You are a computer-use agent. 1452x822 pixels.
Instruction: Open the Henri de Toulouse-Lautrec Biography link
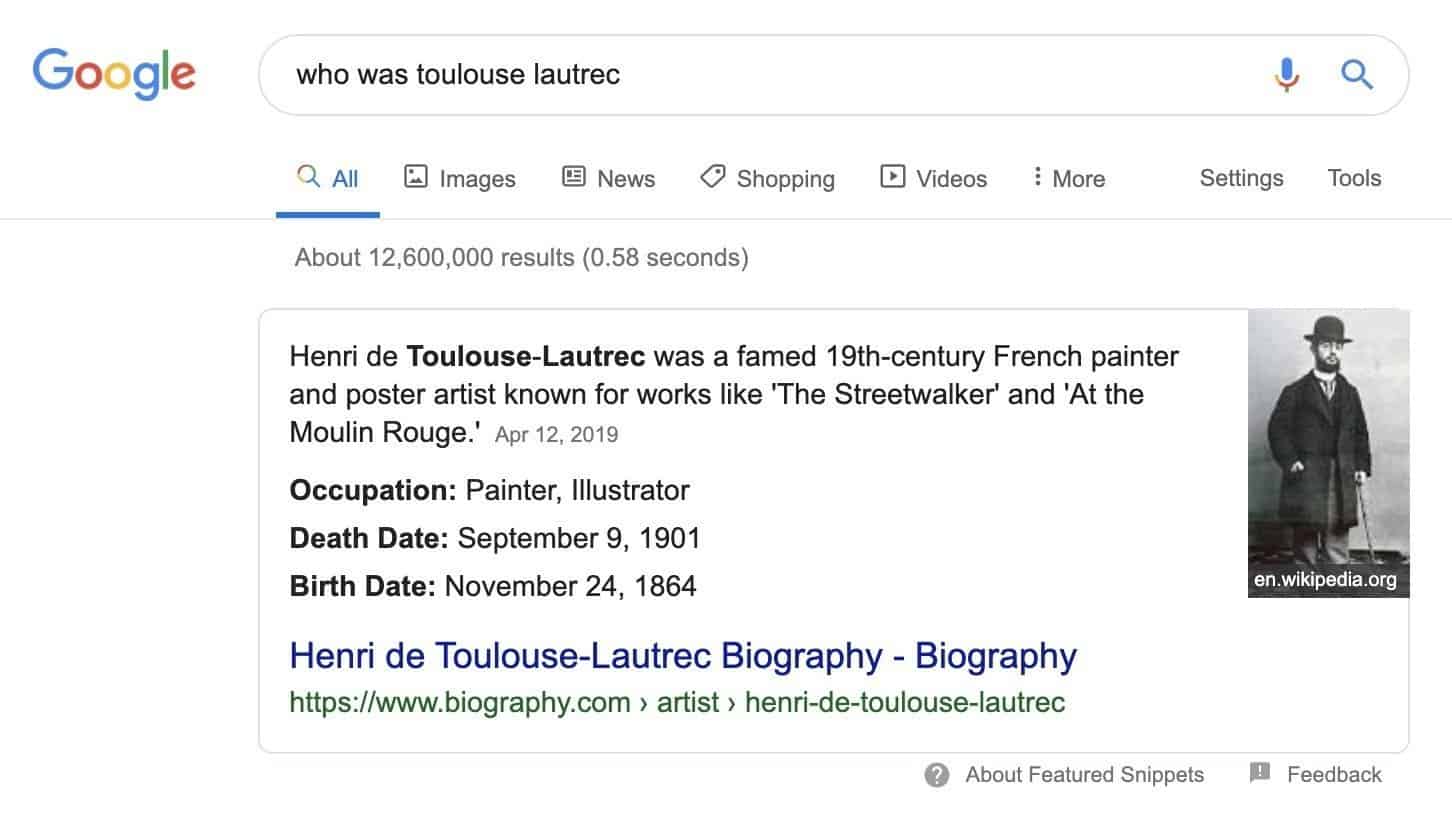(x=682, y=655)
